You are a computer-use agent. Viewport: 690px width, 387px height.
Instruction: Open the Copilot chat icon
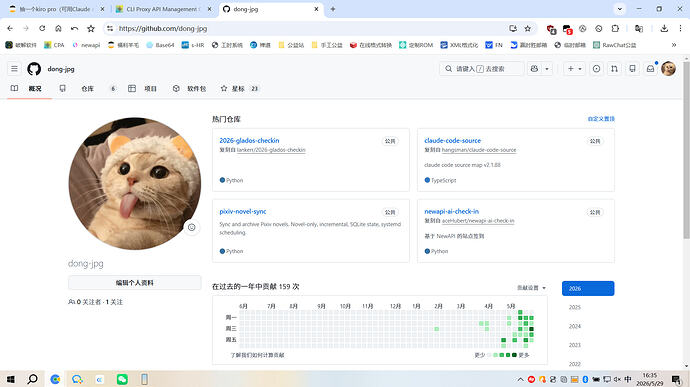click(x=534, y=69)
